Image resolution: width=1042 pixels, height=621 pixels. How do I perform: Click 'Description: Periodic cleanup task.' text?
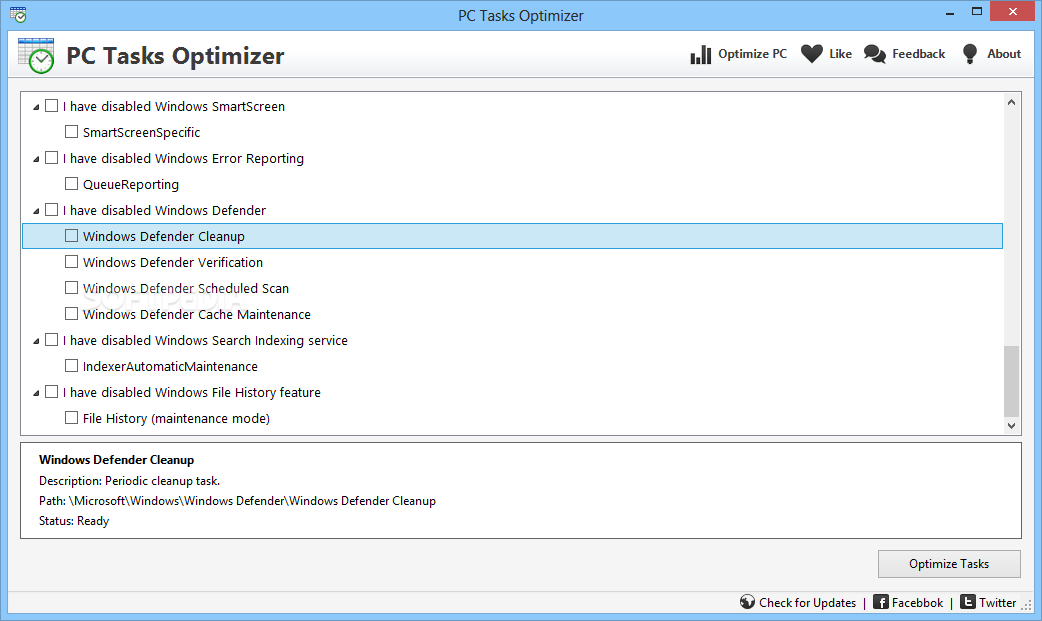click(x=130, y=481)
